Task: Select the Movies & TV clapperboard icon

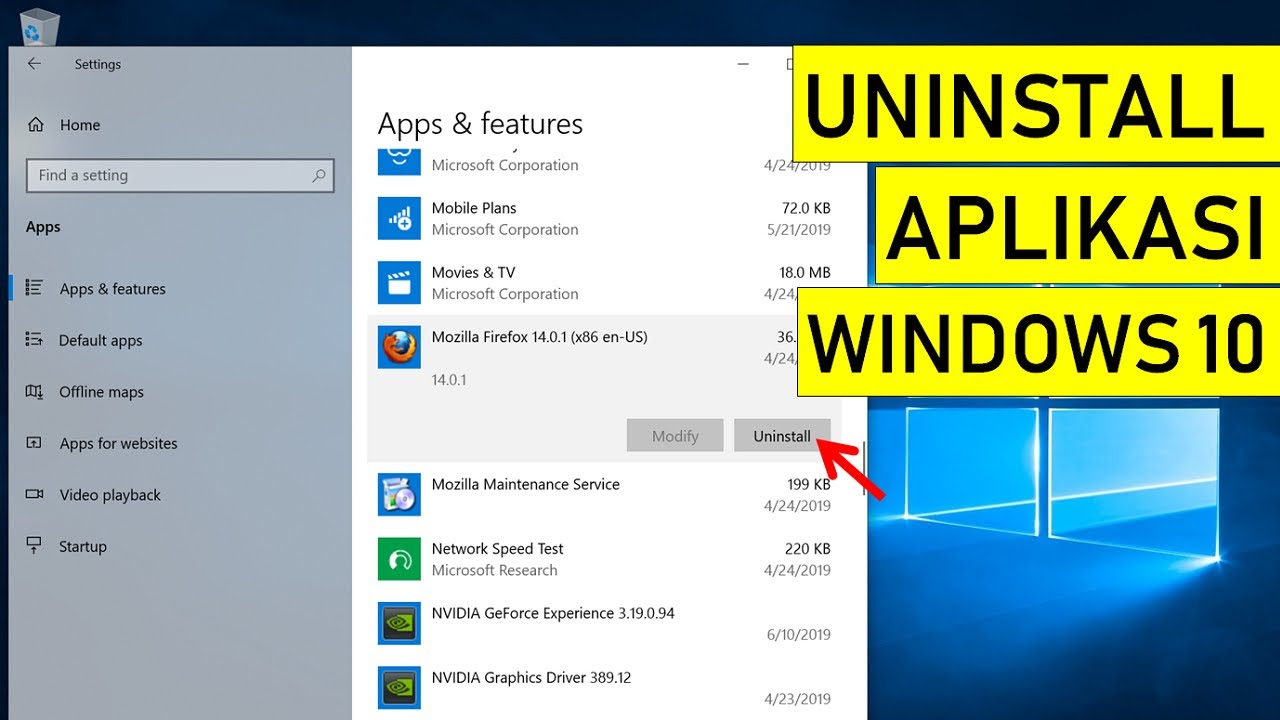Action: pyautogui.click(x=399, y=283)
